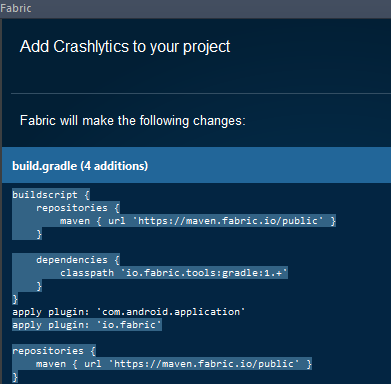The height and width of the screenshot is (384, 391).
Task: Click 'Fabric will make the following changes:' text
Action: point(132,120)
